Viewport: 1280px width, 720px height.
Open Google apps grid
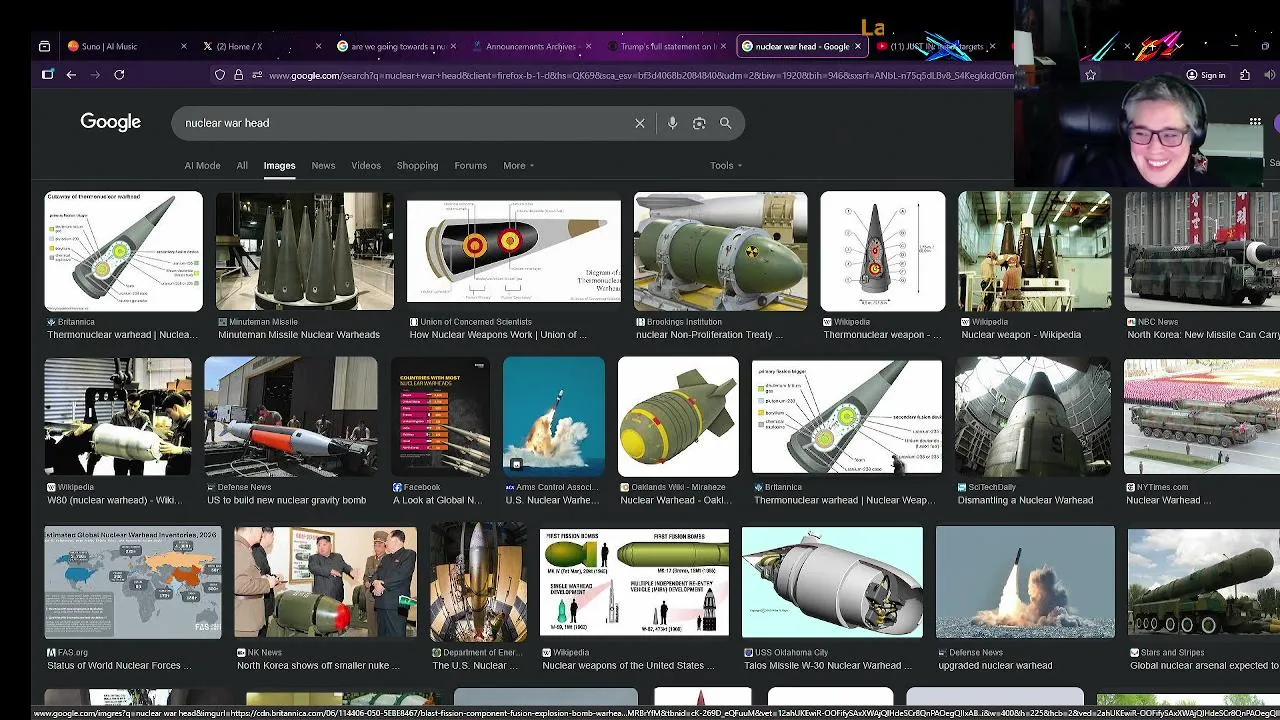pyautogui.click(x=1255, y=122)
